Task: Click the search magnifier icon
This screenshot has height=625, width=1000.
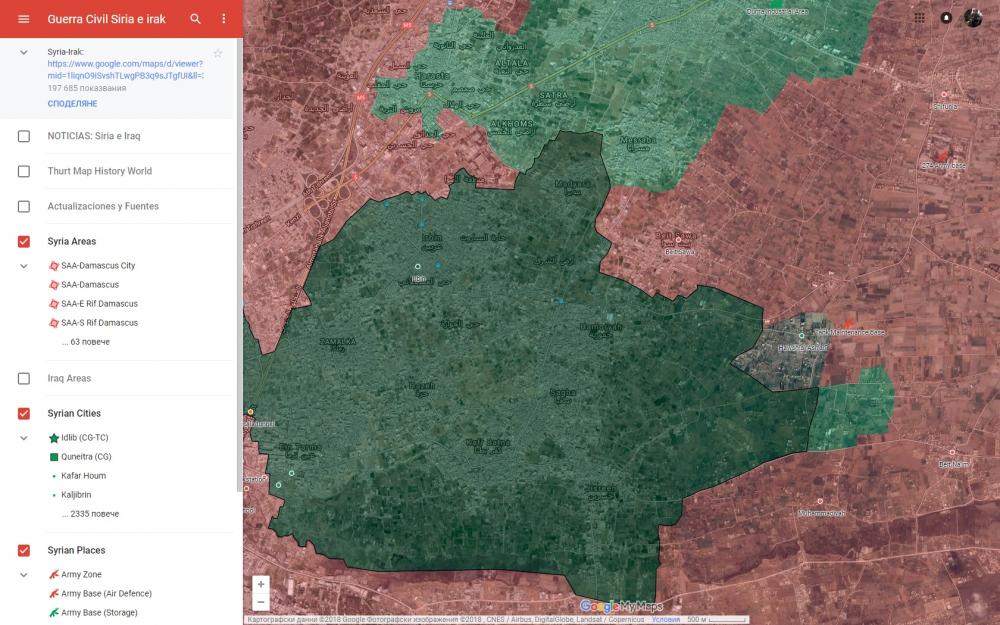Action: click(196, 19)
